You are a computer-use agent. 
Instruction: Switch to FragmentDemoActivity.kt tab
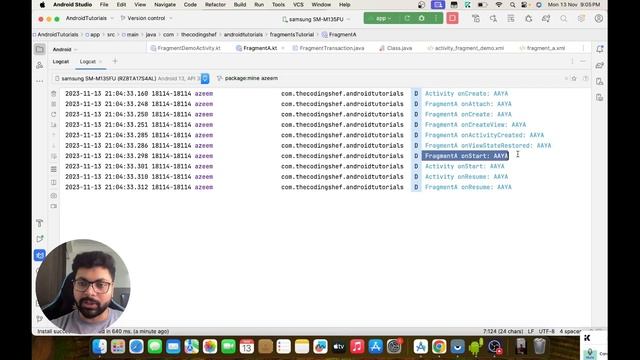pyautogui.click(x=186, y=48)
